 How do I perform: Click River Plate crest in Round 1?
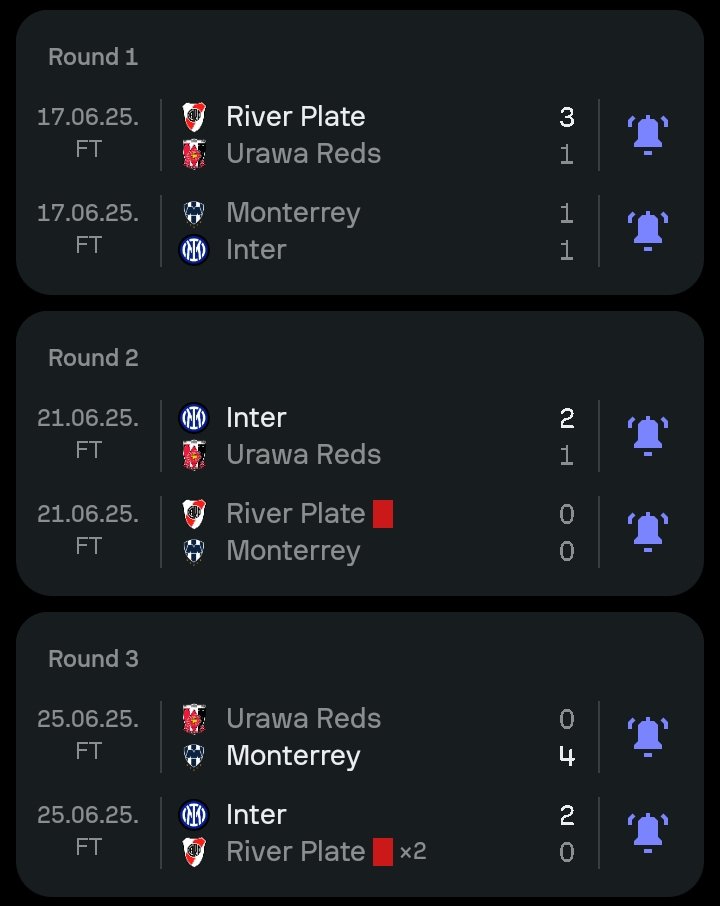pyautogui.click(x=194, y=117)
